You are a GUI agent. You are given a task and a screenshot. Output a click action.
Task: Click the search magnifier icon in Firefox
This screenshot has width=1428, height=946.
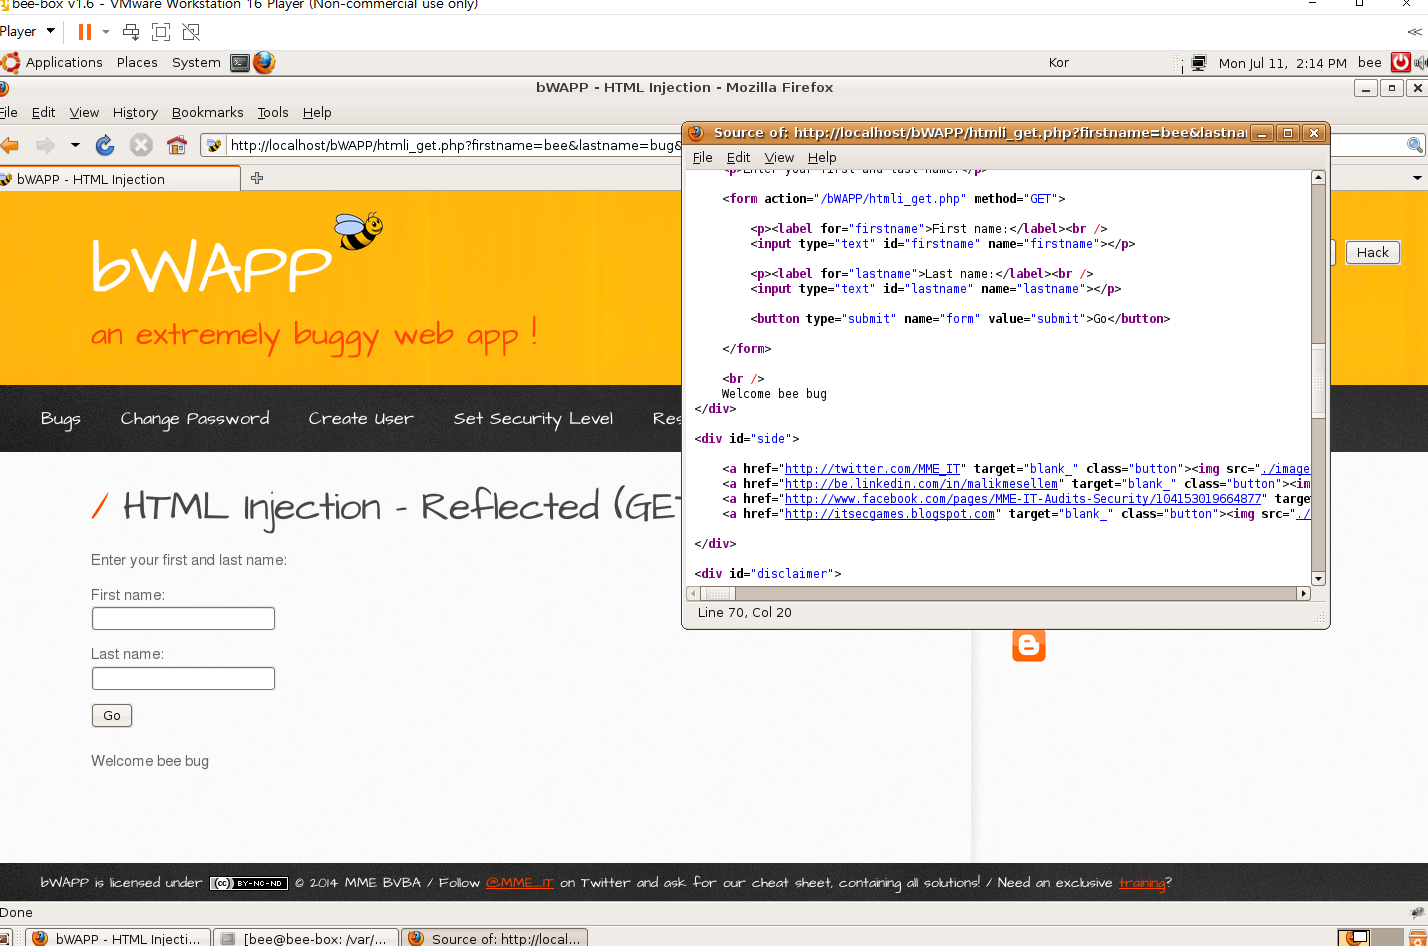coord(1414,145)
